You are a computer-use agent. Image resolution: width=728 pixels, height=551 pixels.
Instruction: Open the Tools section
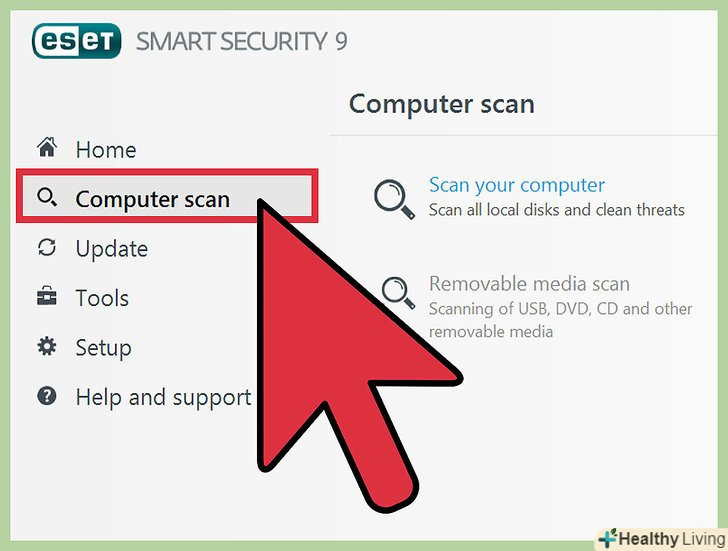tap(102, 298)
